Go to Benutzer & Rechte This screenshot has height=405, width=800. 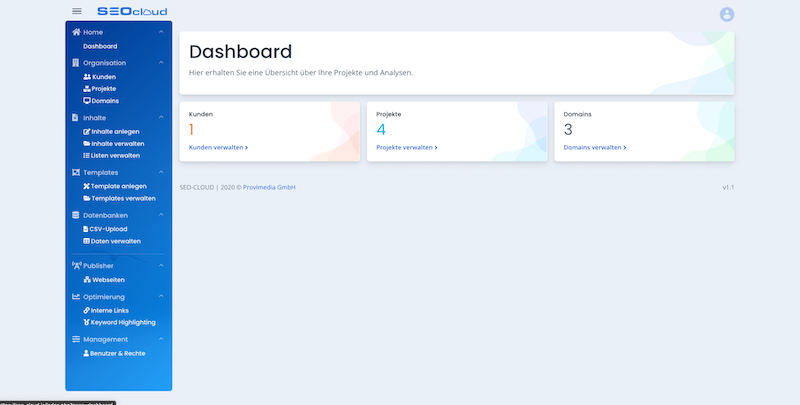(113, 353)
